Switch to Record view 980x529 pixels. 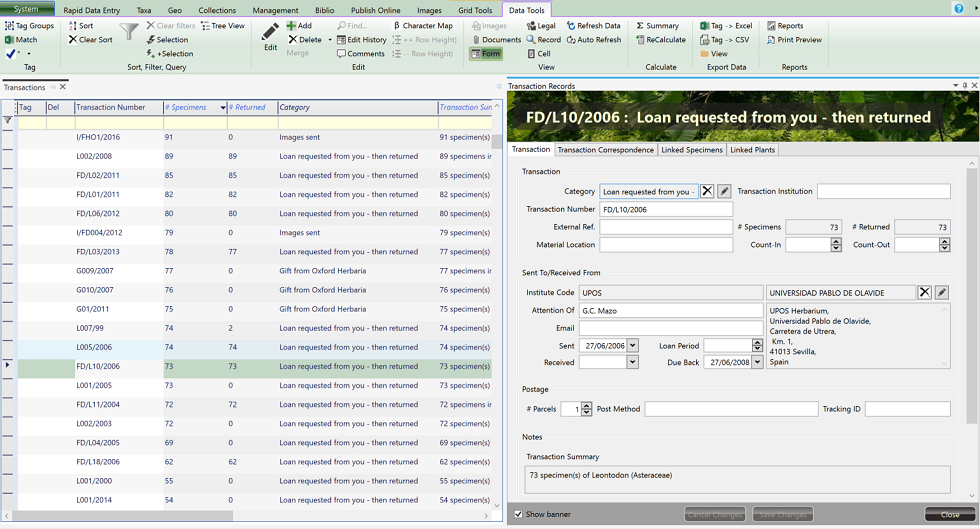coord(543,39)
